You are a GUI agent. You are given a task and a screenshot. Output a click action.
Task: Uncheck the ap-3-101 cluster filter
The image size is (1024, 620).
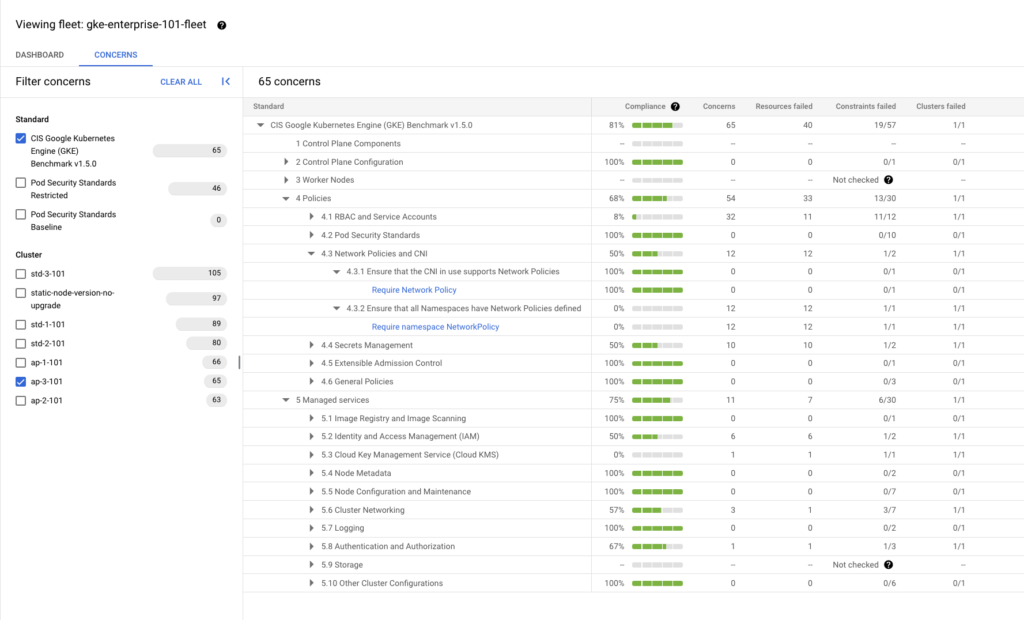pos(21,382)
